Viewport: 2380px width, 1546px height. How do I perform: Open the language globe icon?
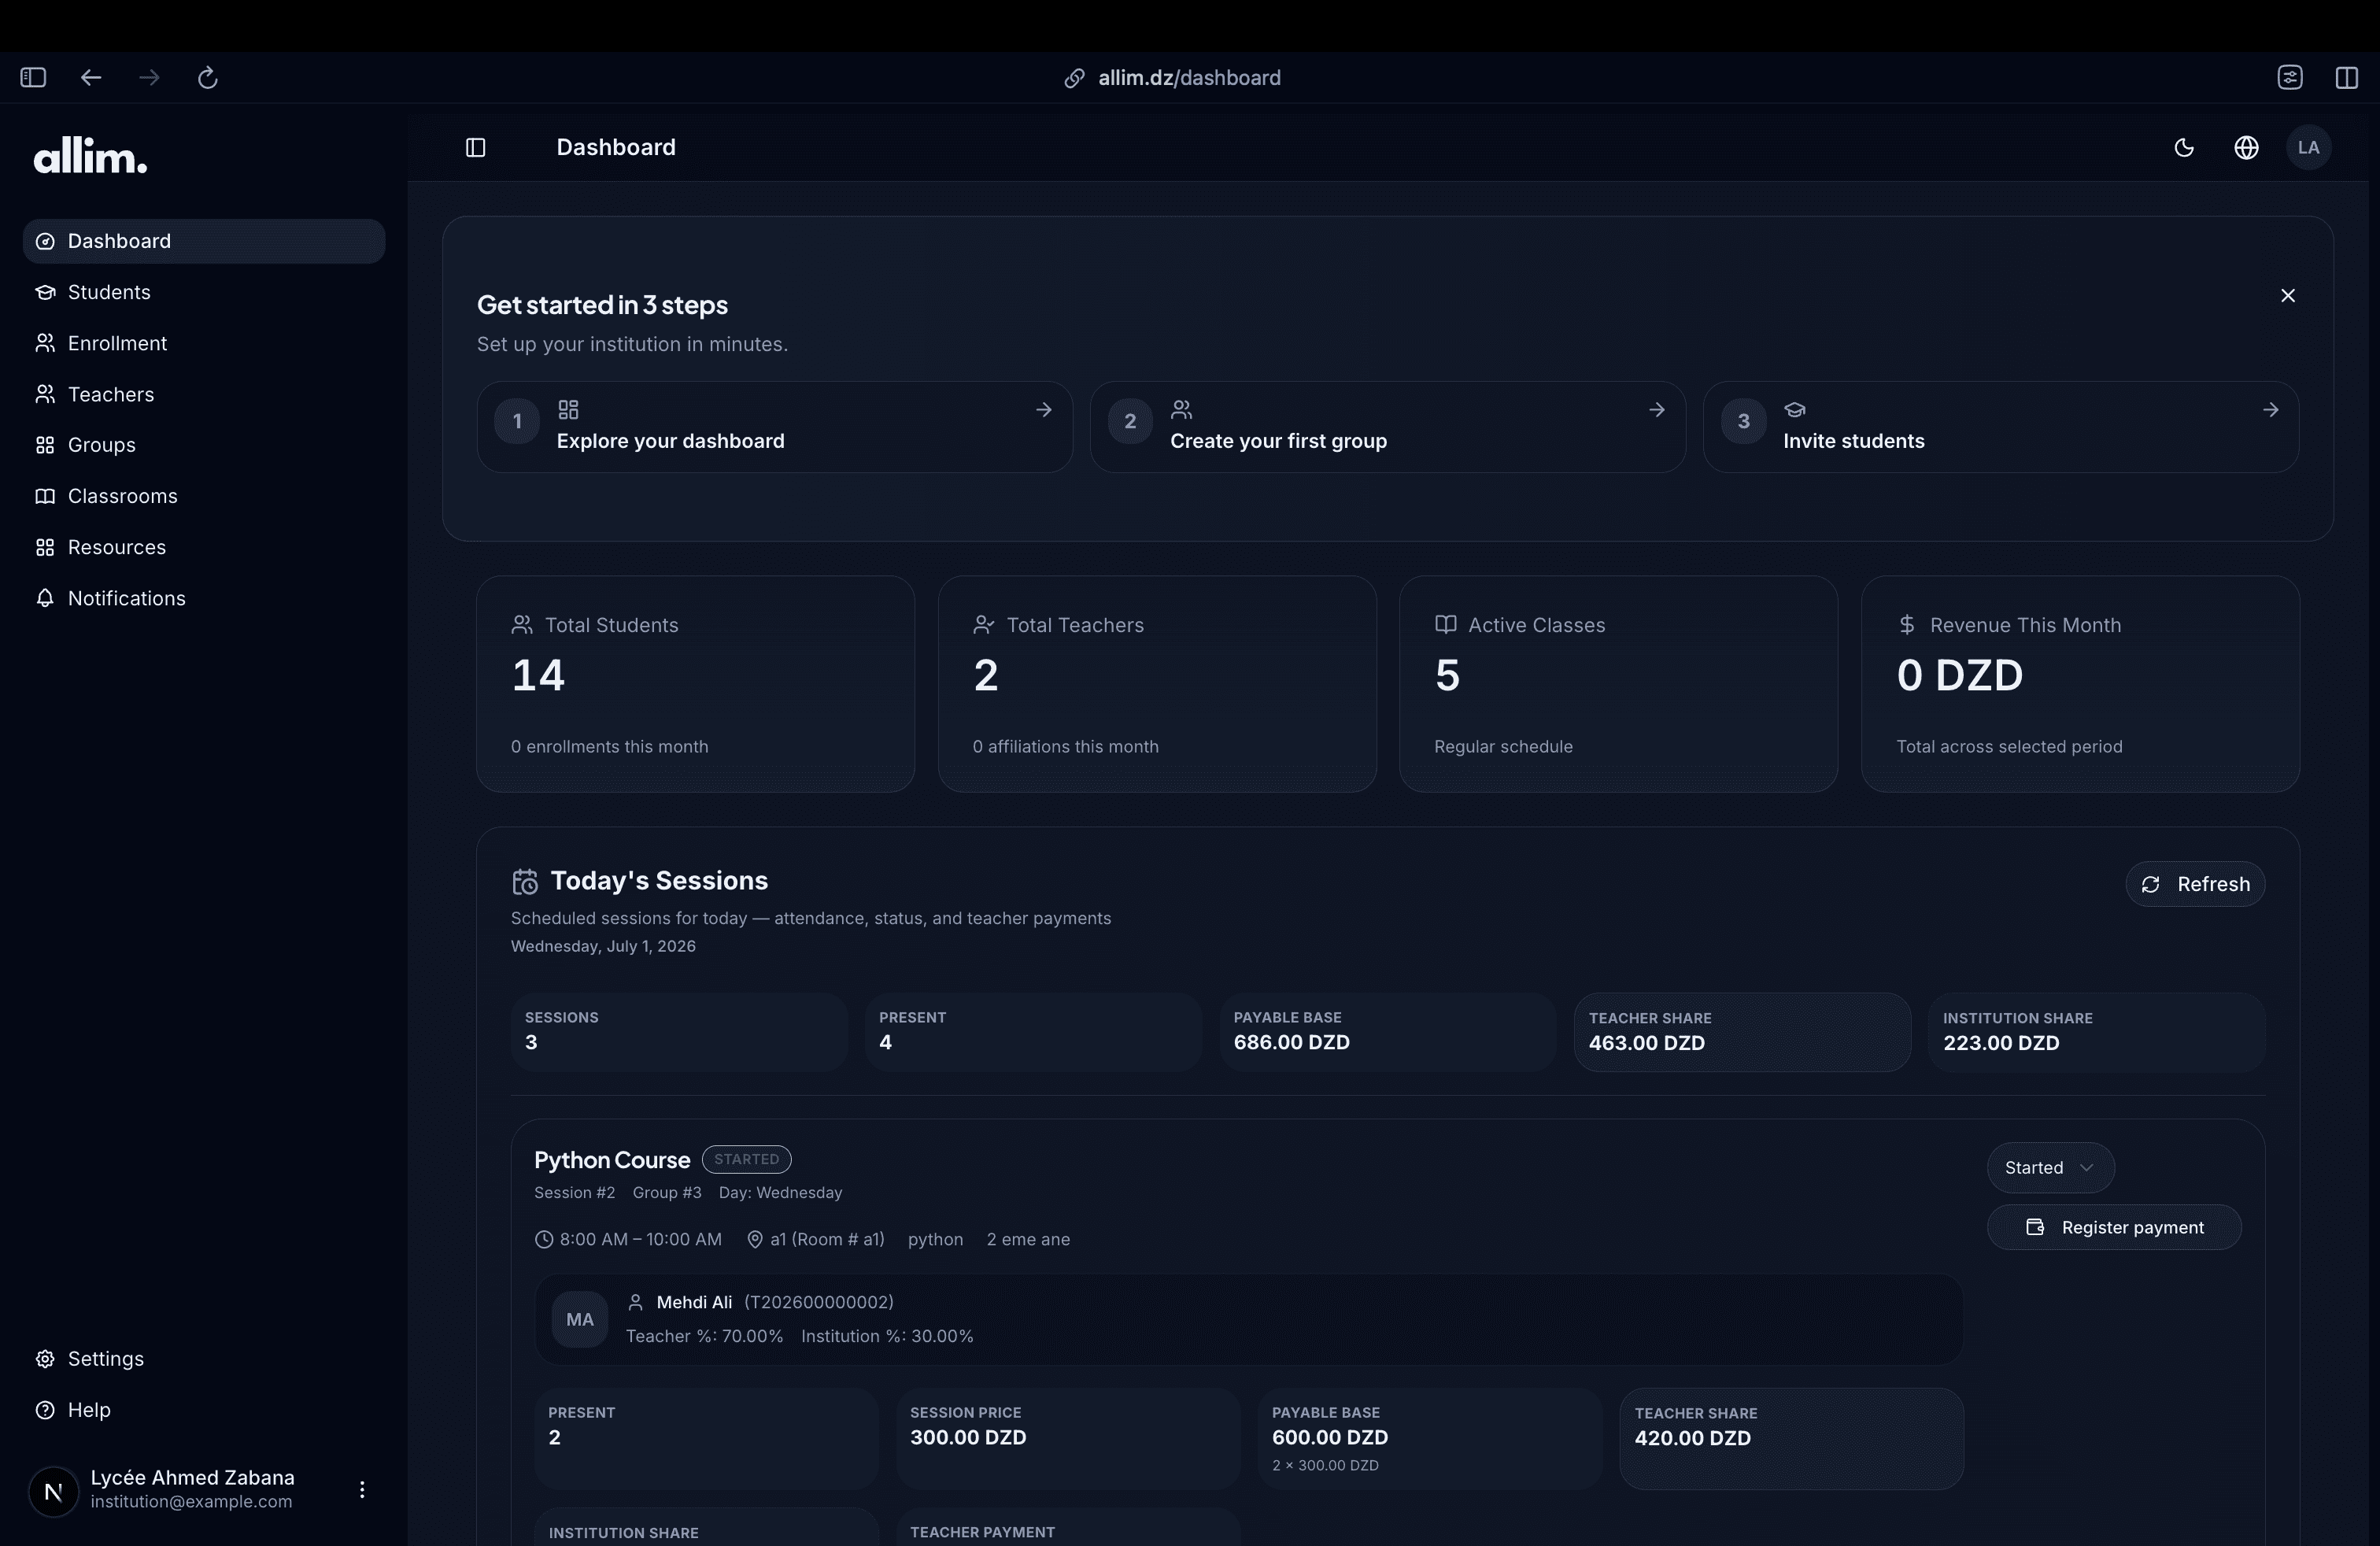tap(2246, 147)
